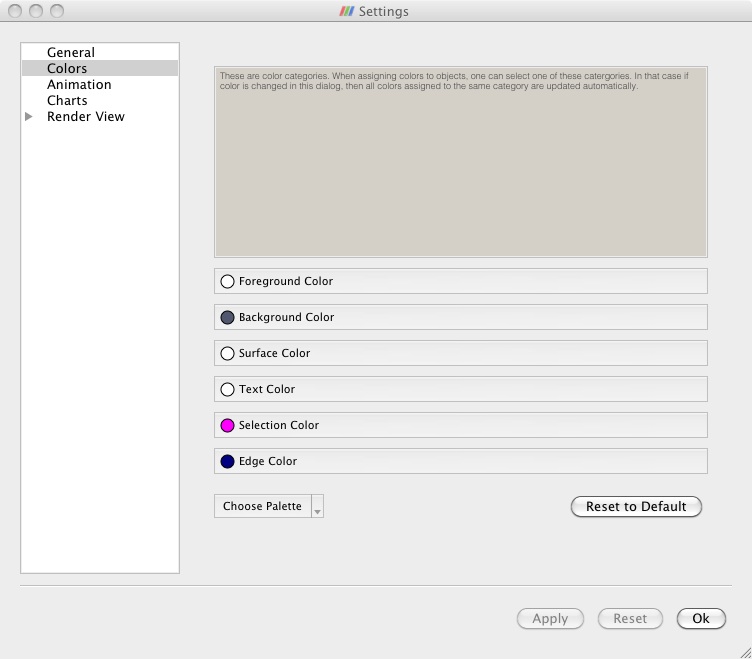Select General in the settings list
Viewport: 752px width, 659px height.
click(70, 52)
